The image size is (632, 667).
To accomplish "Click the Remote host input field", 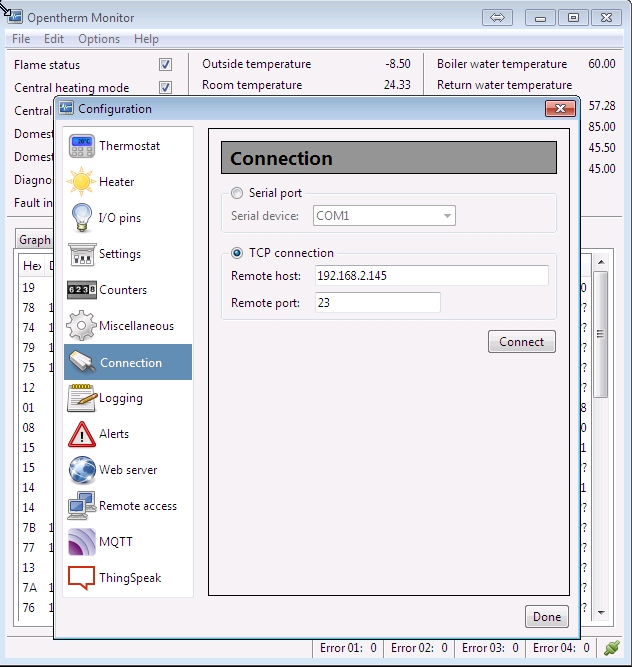I will (432, 276).
